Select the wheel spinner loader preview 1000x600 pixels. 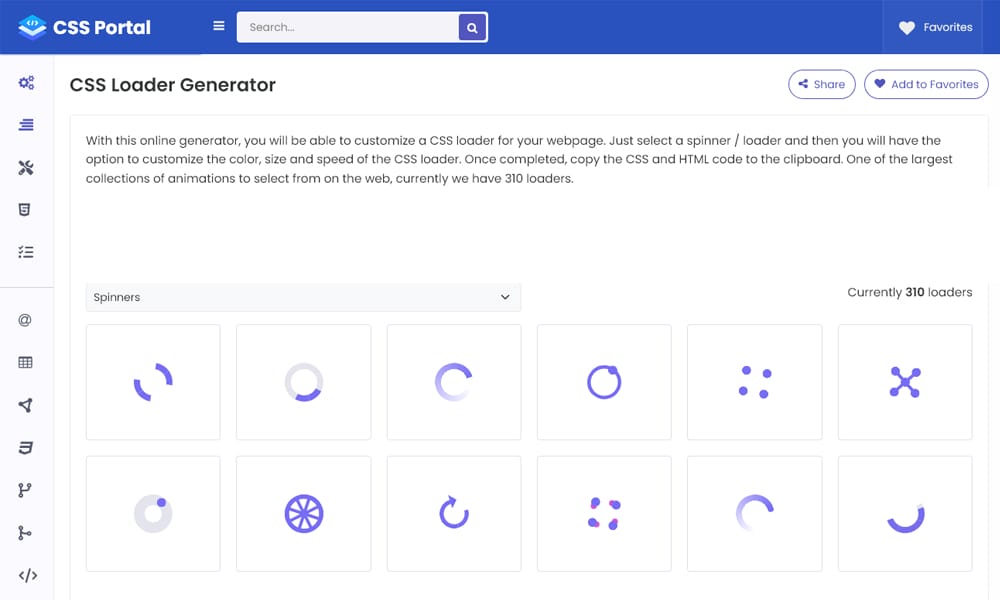click(303, 513)
